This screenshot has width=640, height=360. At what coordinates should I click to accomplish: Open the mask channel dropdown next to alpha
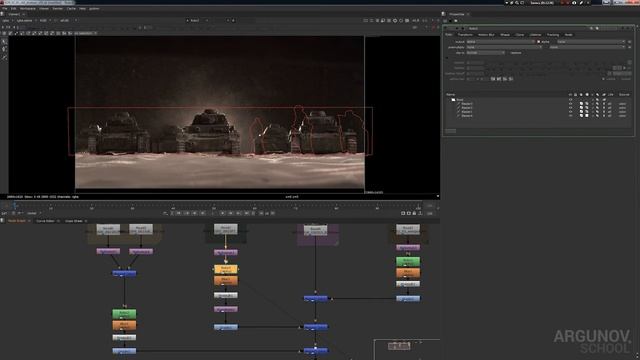tap(591, 42)
